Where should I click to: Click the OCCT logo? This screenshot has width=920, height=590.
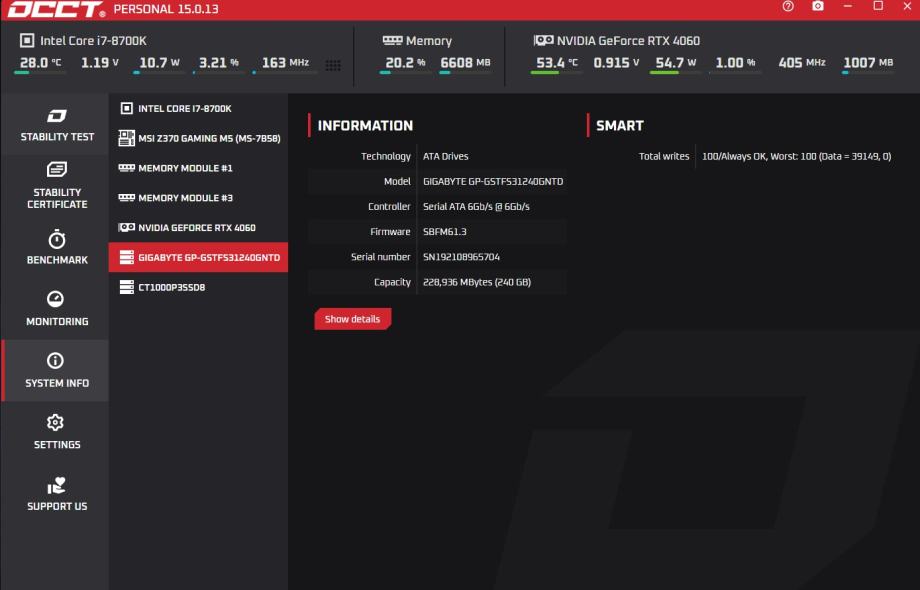(x=56, y=9)
